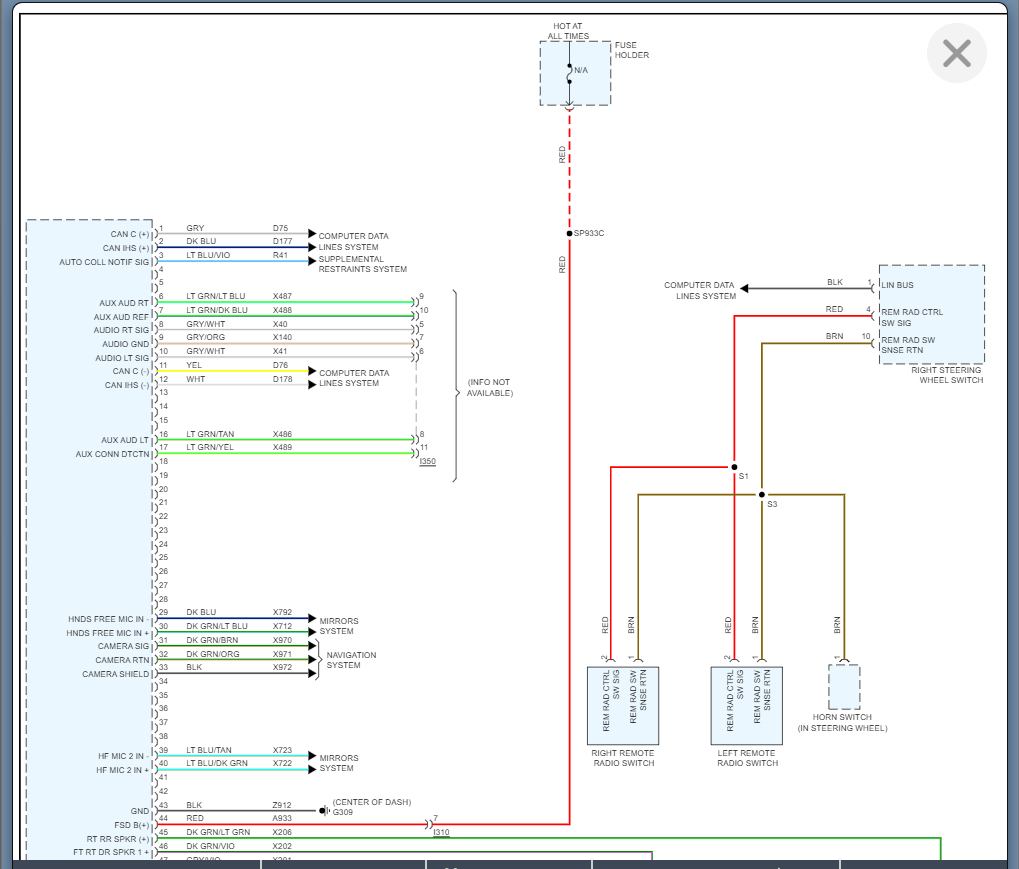Click the I350 connector label

click(x=428, y=462)
